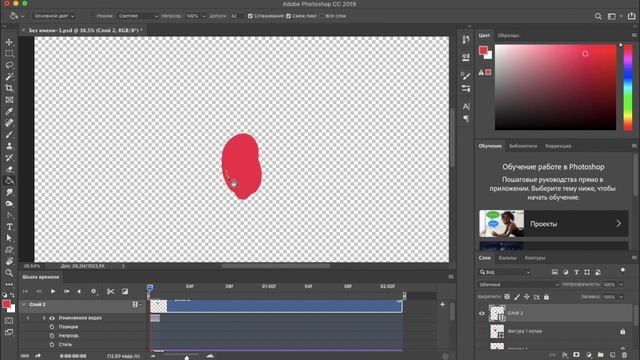This screenshot has width=640, height=360.
Task: Toggle timeline video track visibility eye
Action: (52, 318)
